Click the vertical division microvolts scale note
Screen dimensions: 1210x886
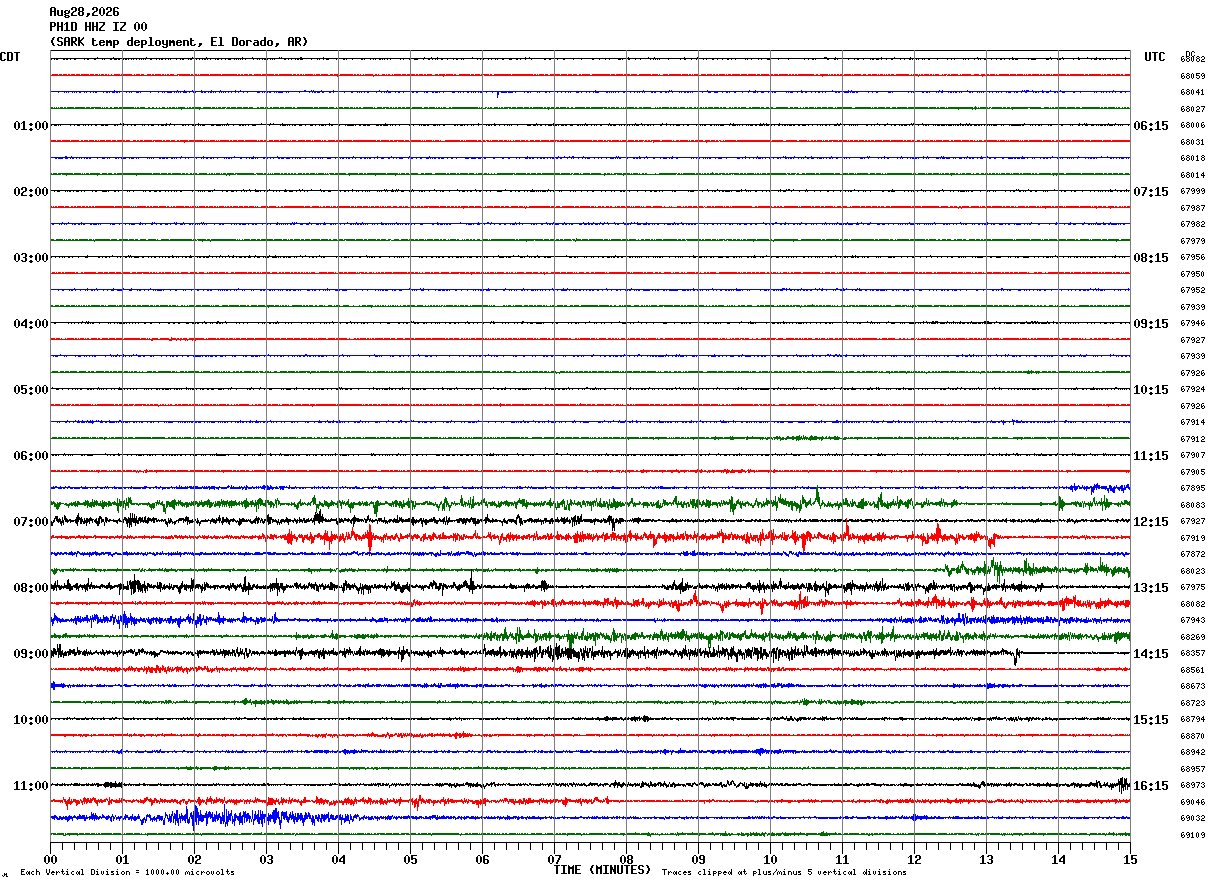pos(127,873)
